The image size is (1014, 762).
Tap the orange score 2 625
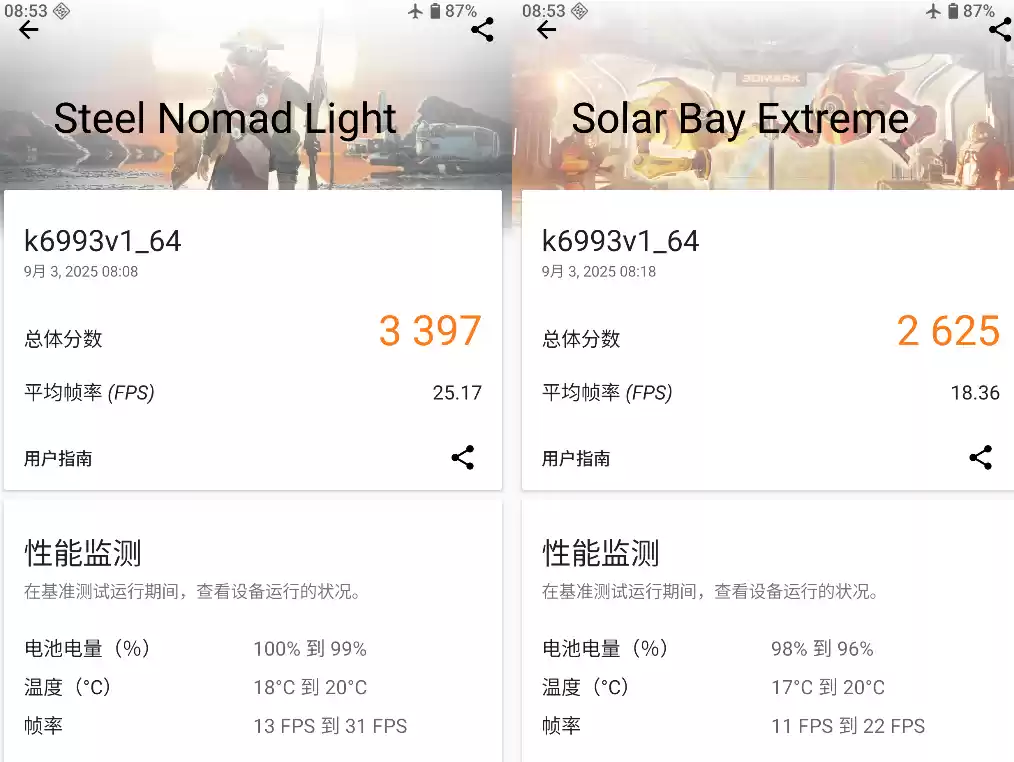(947, 331)
